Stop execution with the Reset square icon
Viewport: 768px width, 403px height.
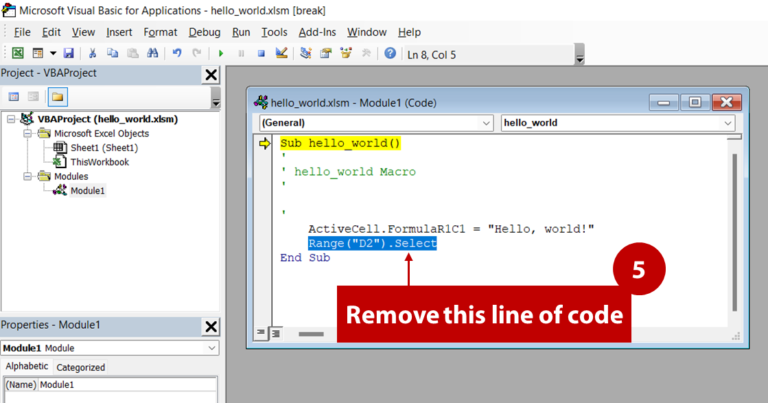pyautogui.click(x=261, y=53)
